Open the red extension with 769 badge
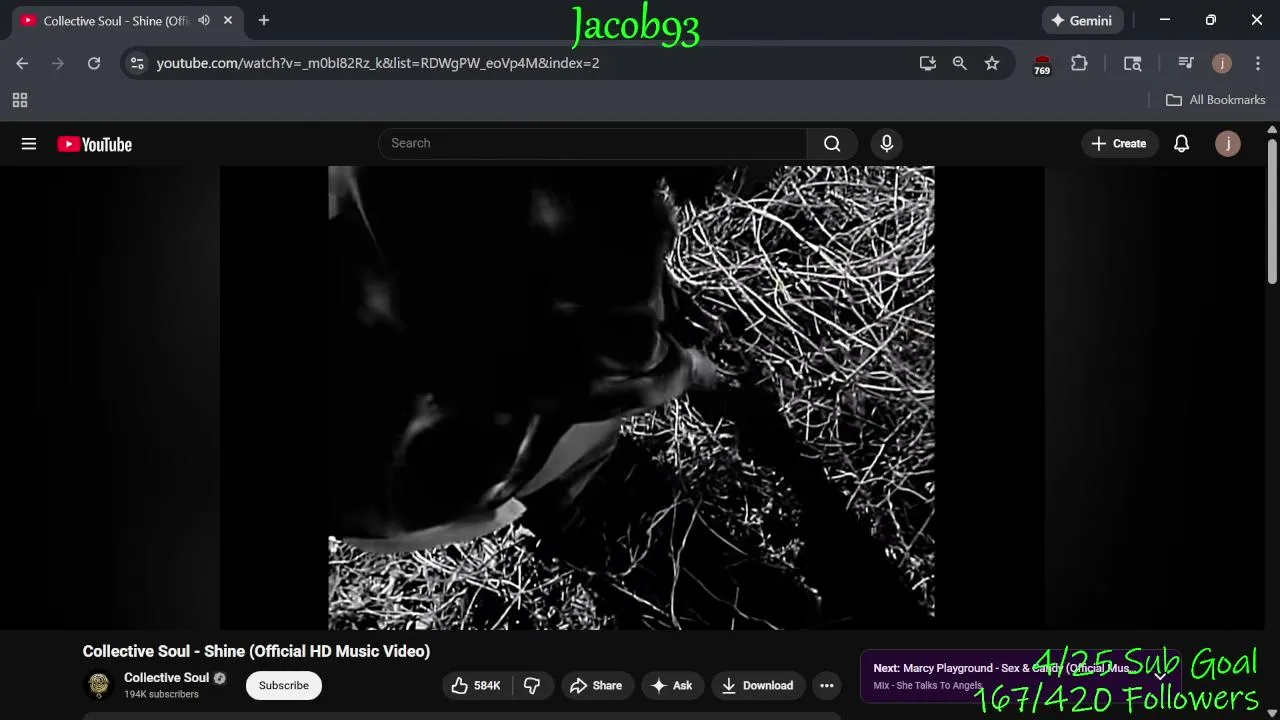The height and width of the screenshot is (720, 1280). (1042, 64)
